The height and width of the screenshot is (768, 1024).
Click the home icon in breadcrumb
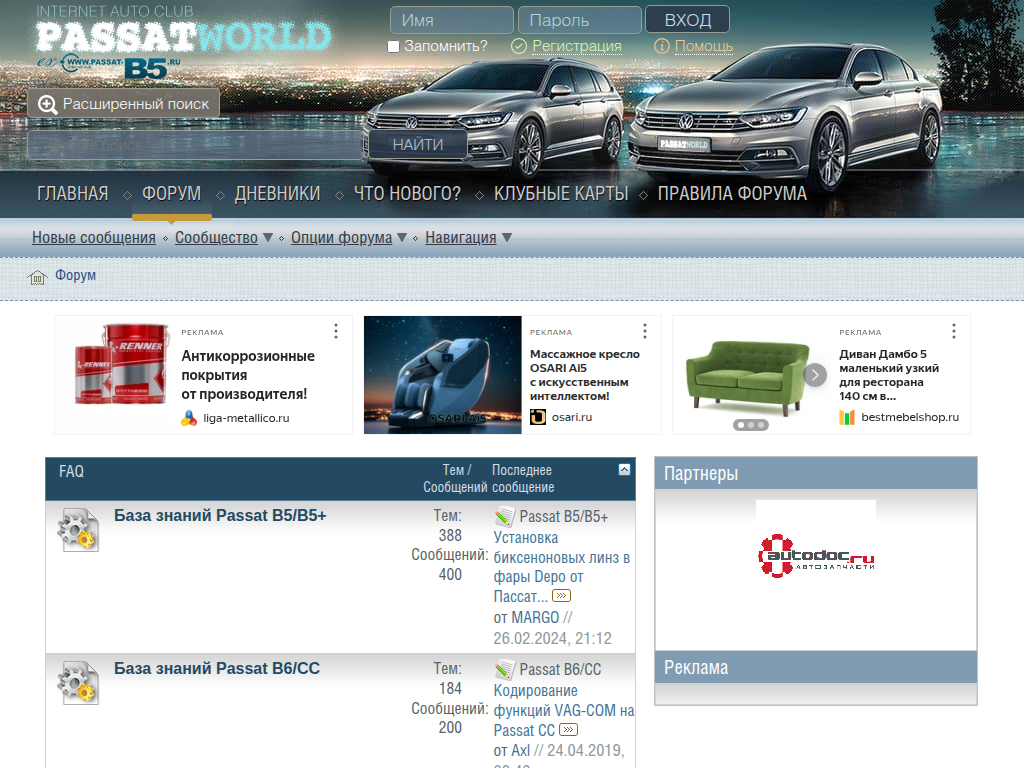point(37,277)
